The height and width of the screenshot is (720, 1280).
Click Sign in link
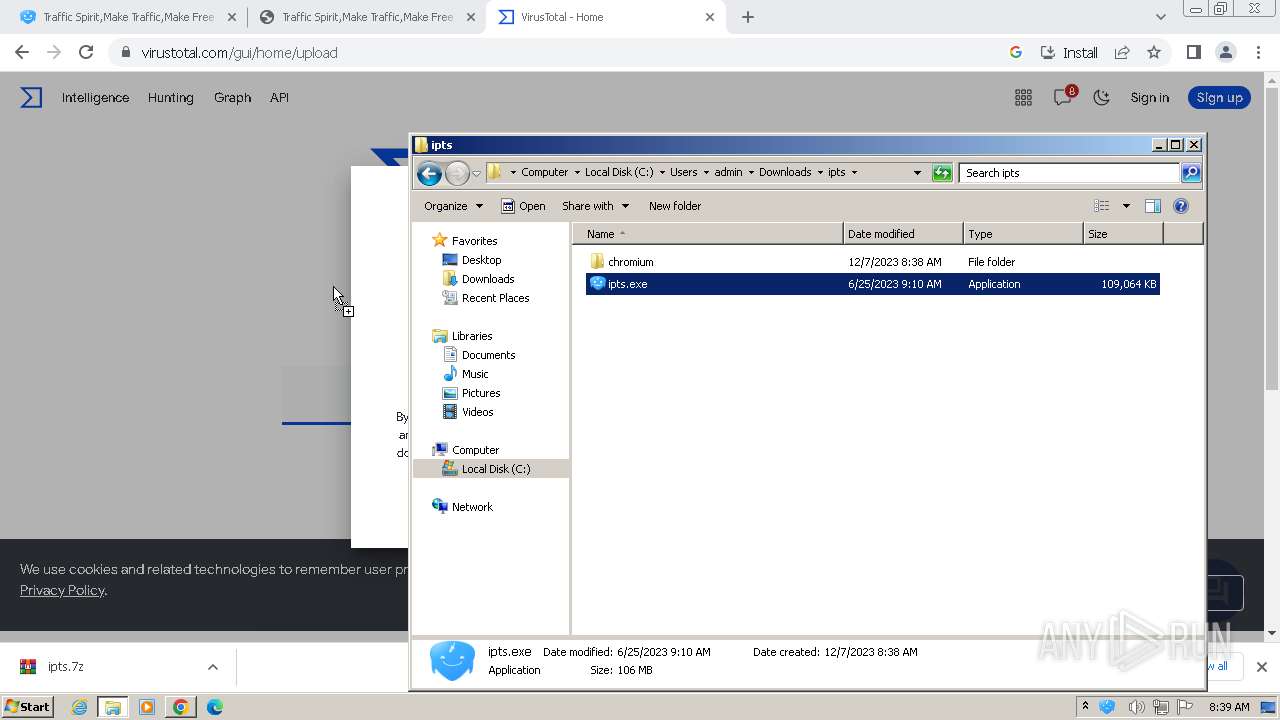pyautogui.click(x=1150, y=97)
